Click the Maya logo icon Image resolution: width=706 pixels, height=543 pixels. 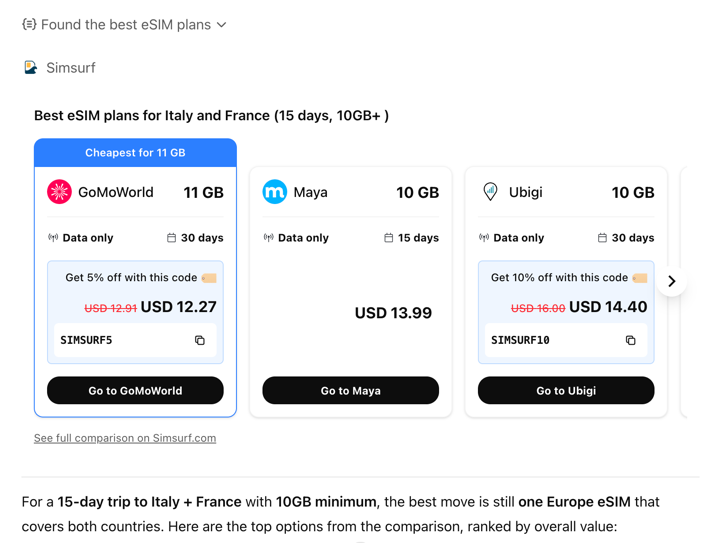pos(274,192)
